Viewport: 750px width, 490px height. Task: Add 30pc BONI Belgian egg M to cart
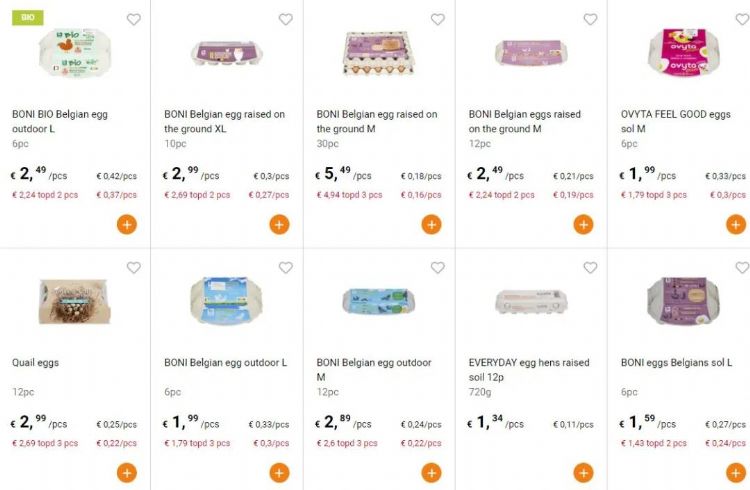(431, 224)
